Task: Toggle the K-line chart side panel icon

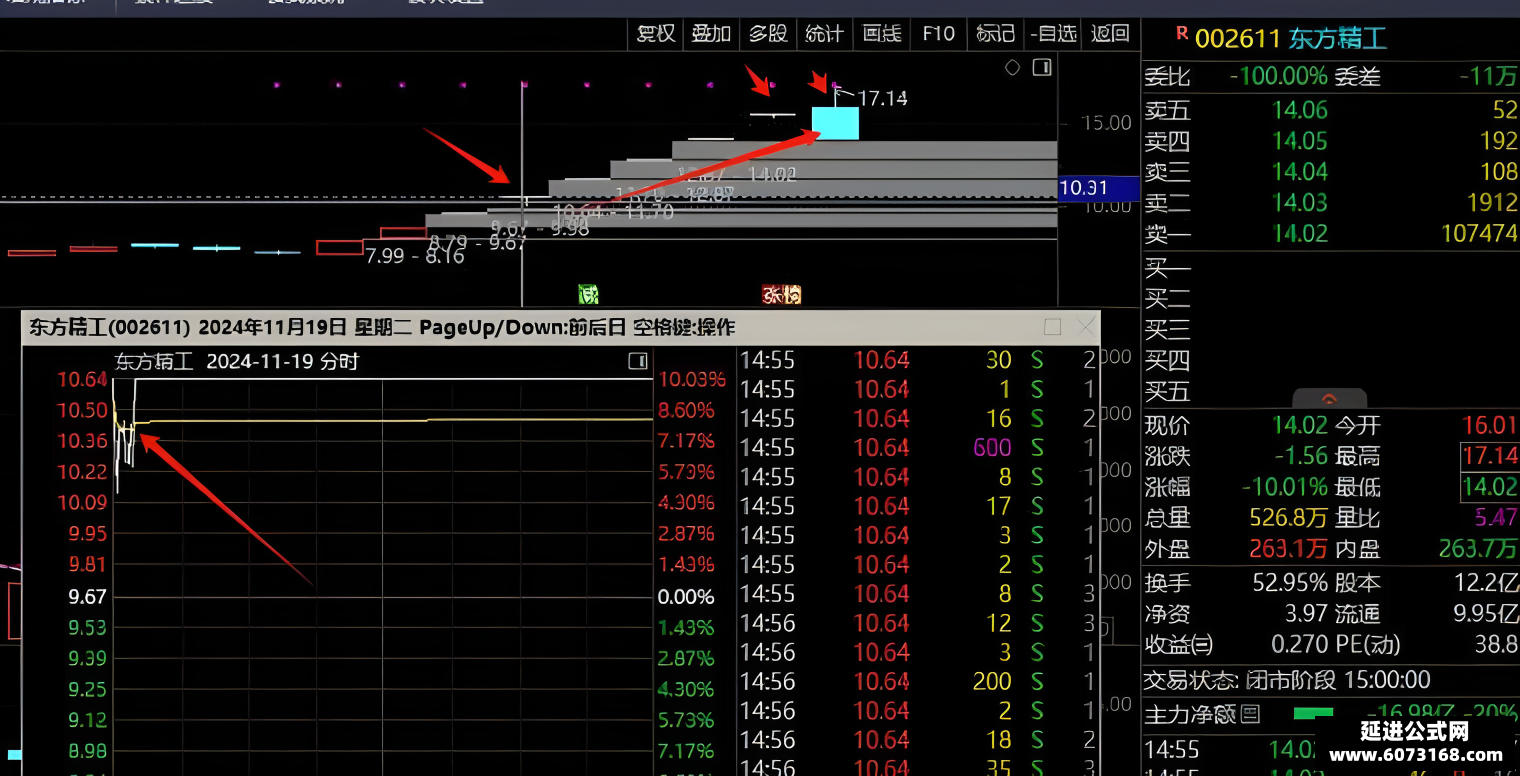Action: point(1042,68)
